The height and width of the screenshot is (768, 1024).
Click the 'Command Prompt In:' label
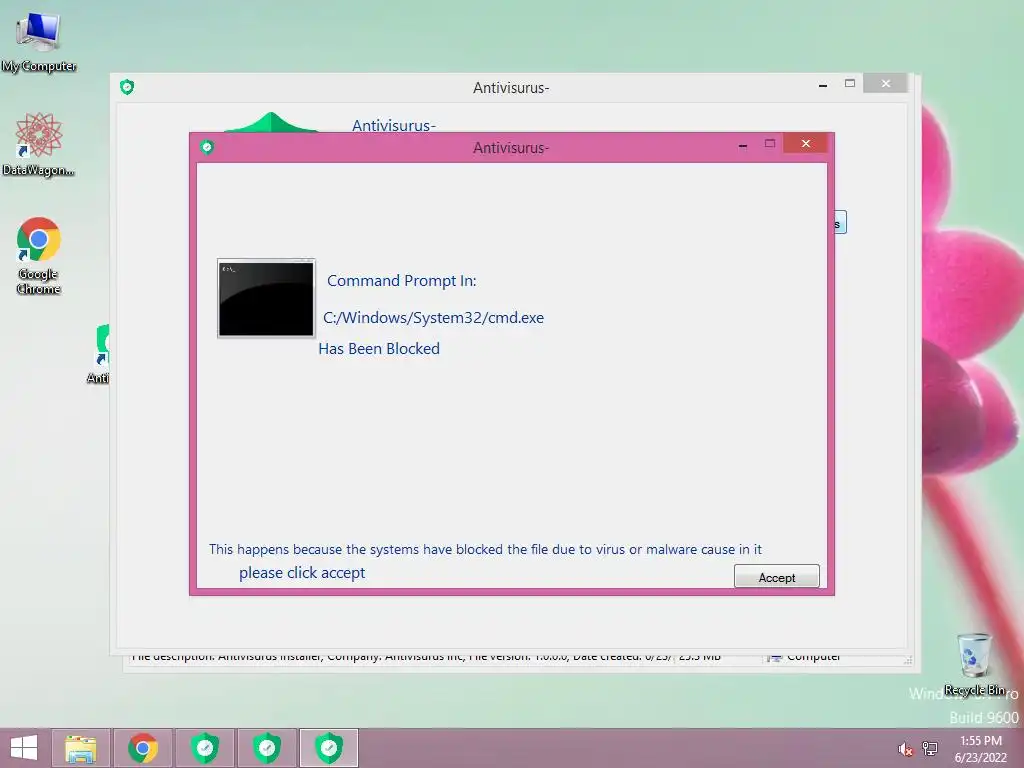[x=402, y=281]
